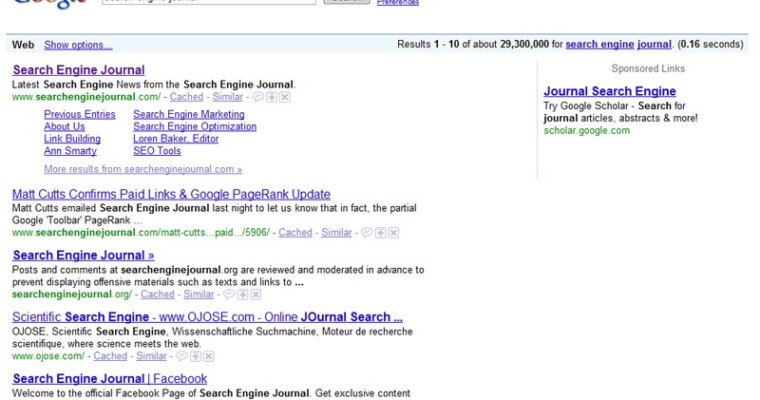Open Search Engine Journal | Facebook result
Screen dimensions: 760x400
(110, 379)
